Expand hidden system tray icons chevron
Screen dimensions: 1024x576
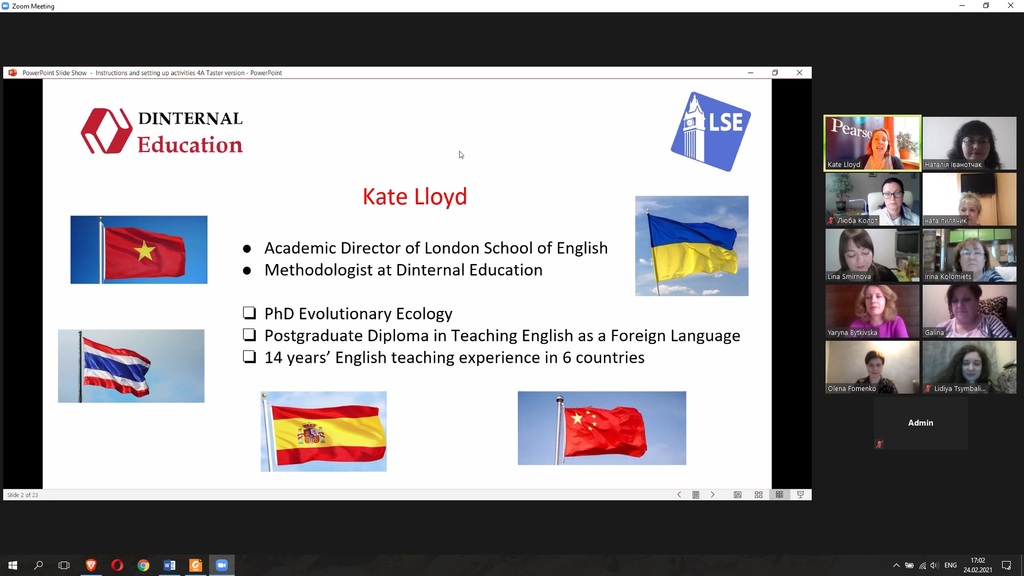click(x=896, y=566)
